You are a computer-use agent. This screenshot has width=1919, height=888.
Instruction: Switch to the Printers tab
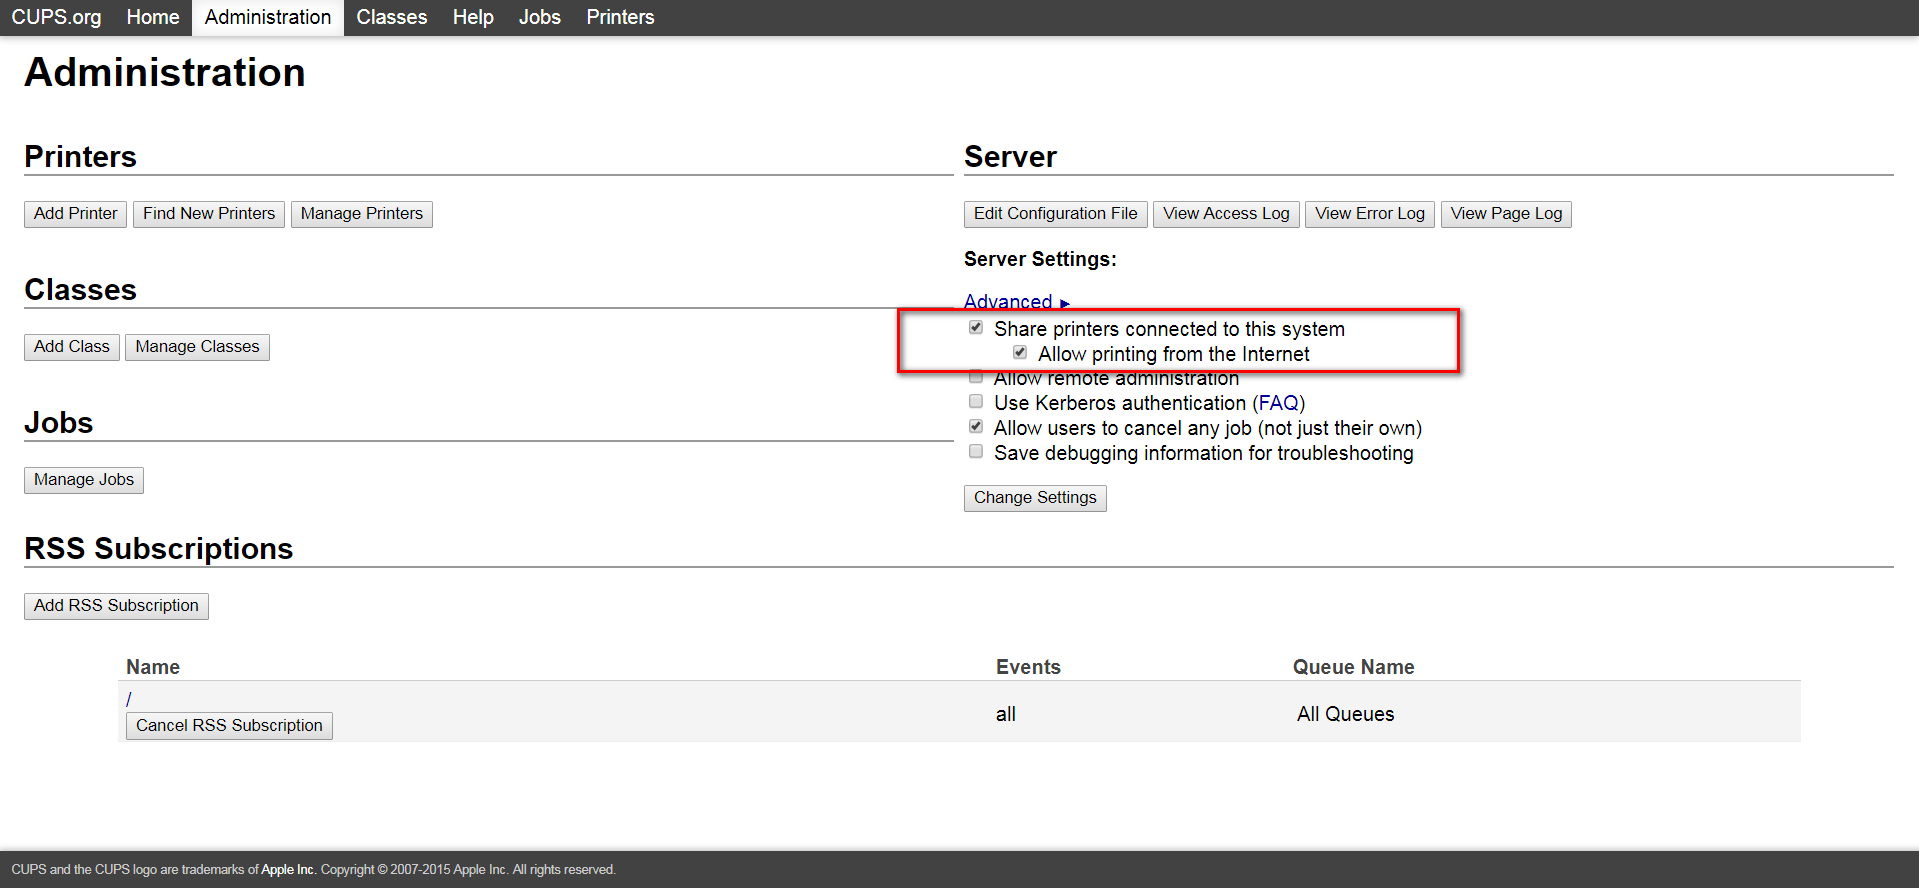(620, 17)
